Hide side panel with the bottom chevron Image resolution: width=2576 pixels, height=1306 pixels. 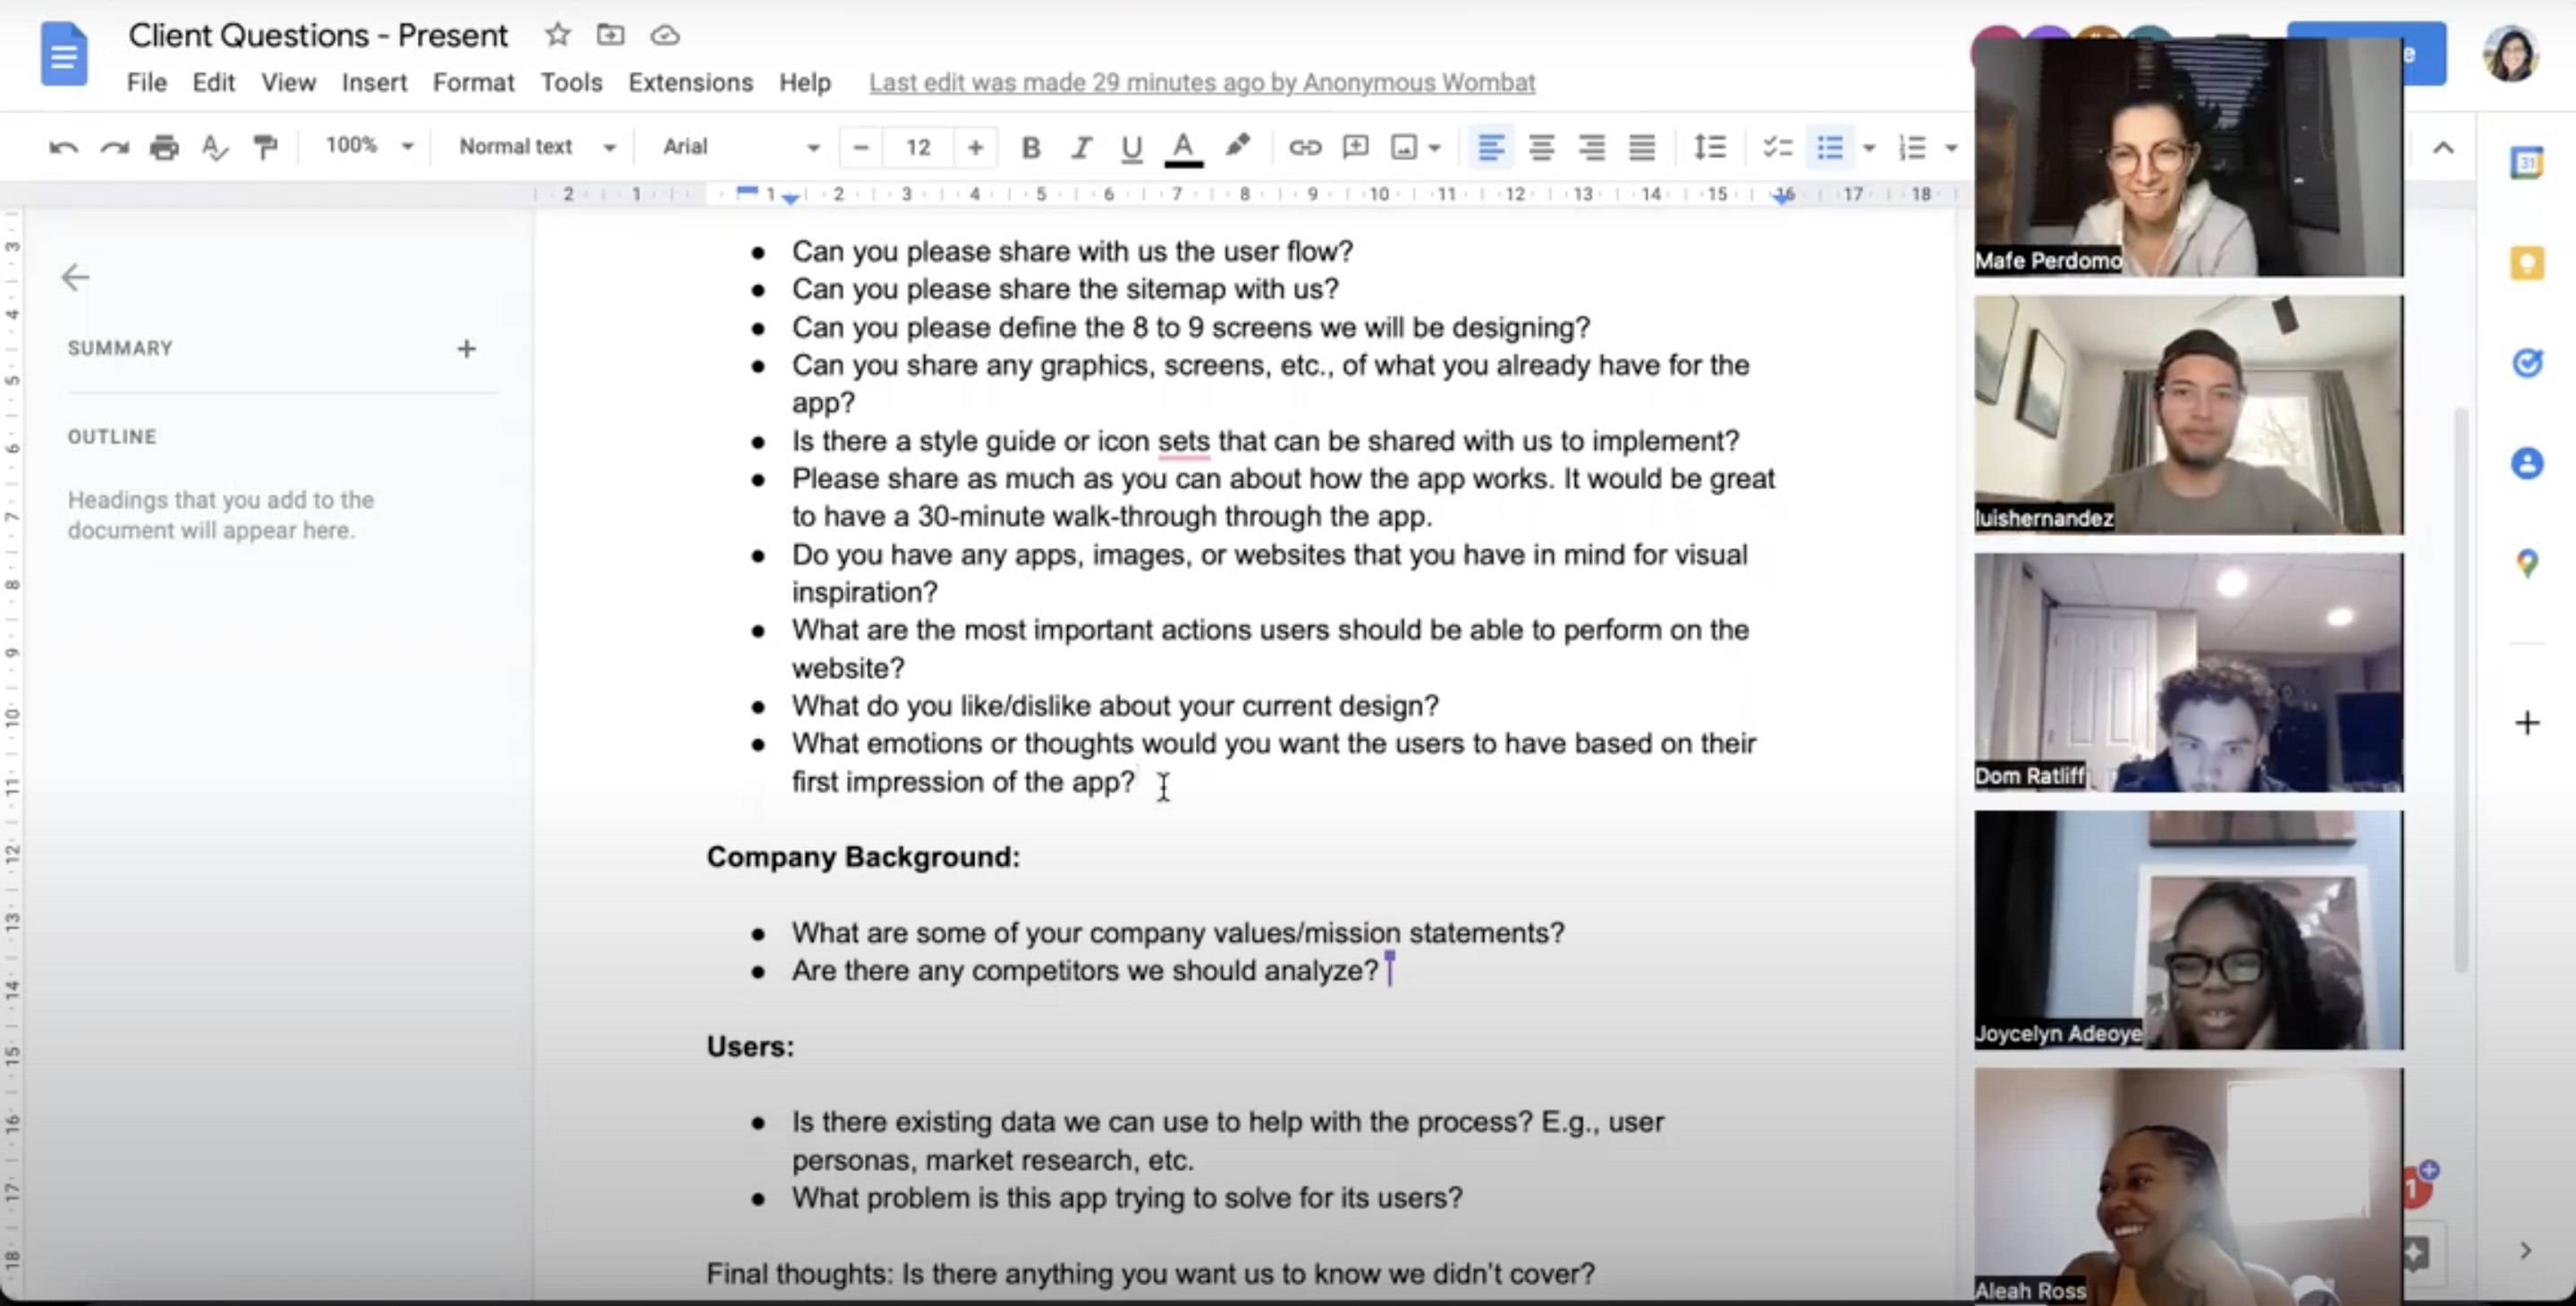click(2525, 1250)
